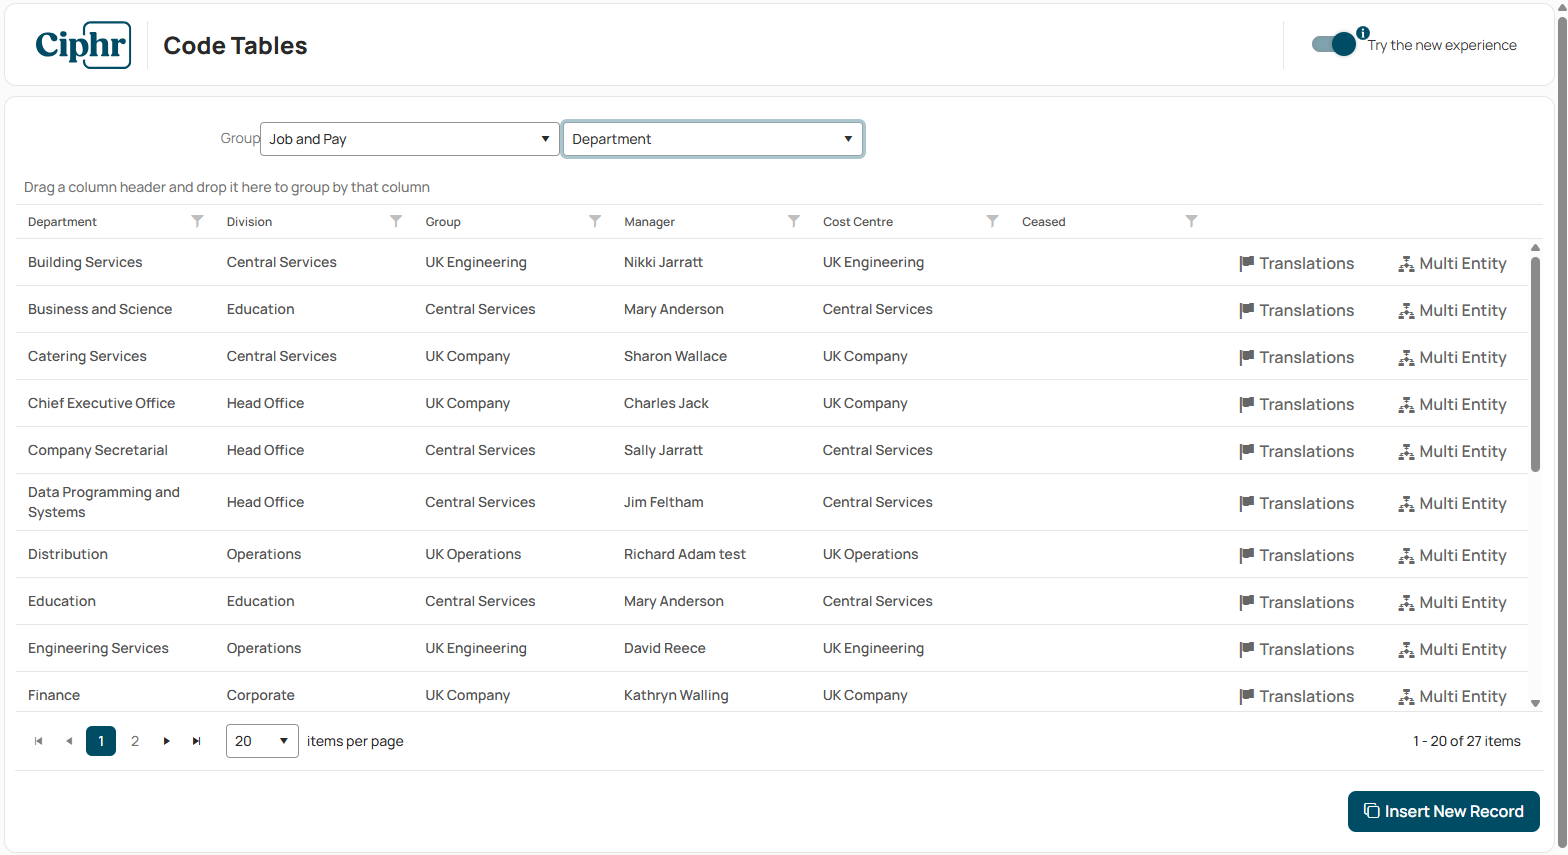Change the items per page dropdown
The width and height of the screenshot is (1568, 855).
(x=262, y=741)
